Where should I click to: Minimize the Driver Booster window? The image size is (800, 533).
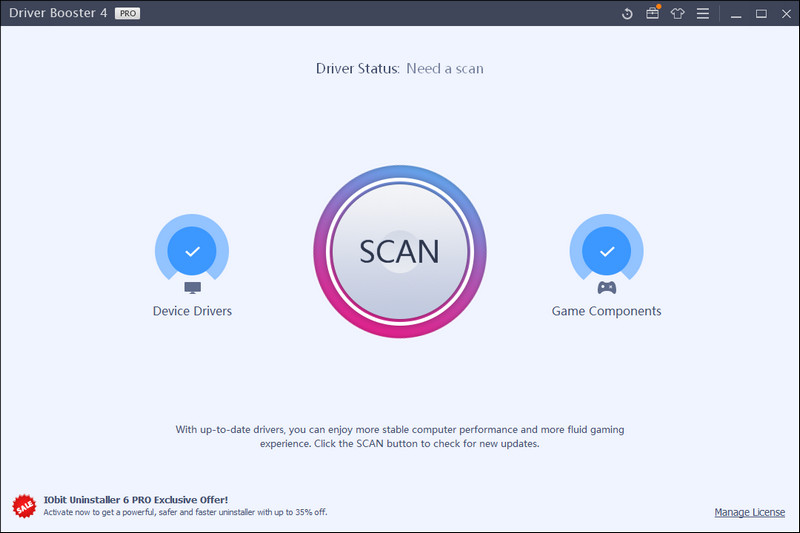736,14
